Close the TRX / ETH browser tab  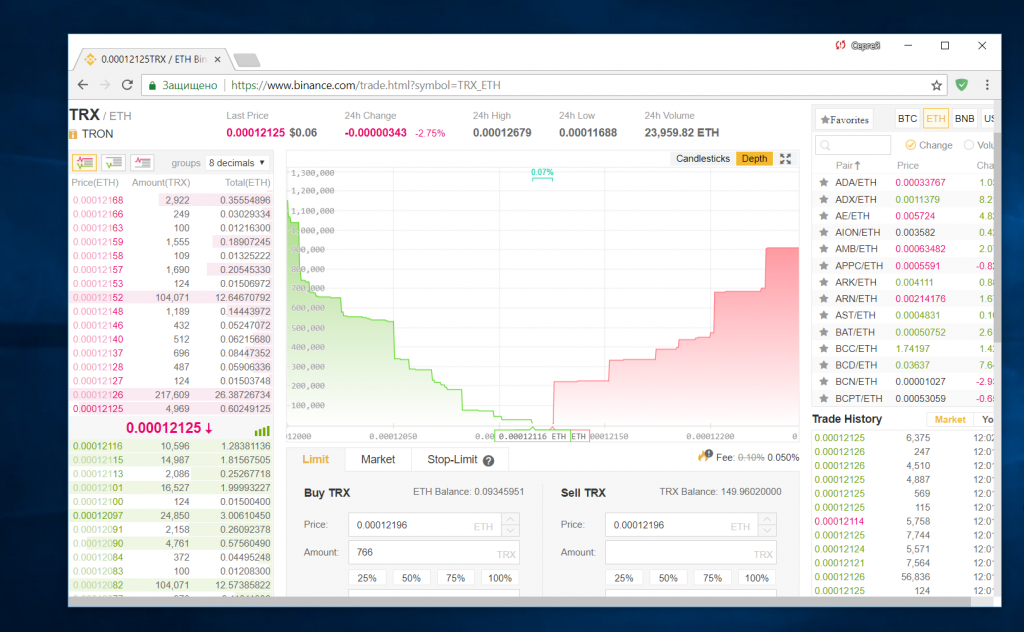(x=217, y=59)
